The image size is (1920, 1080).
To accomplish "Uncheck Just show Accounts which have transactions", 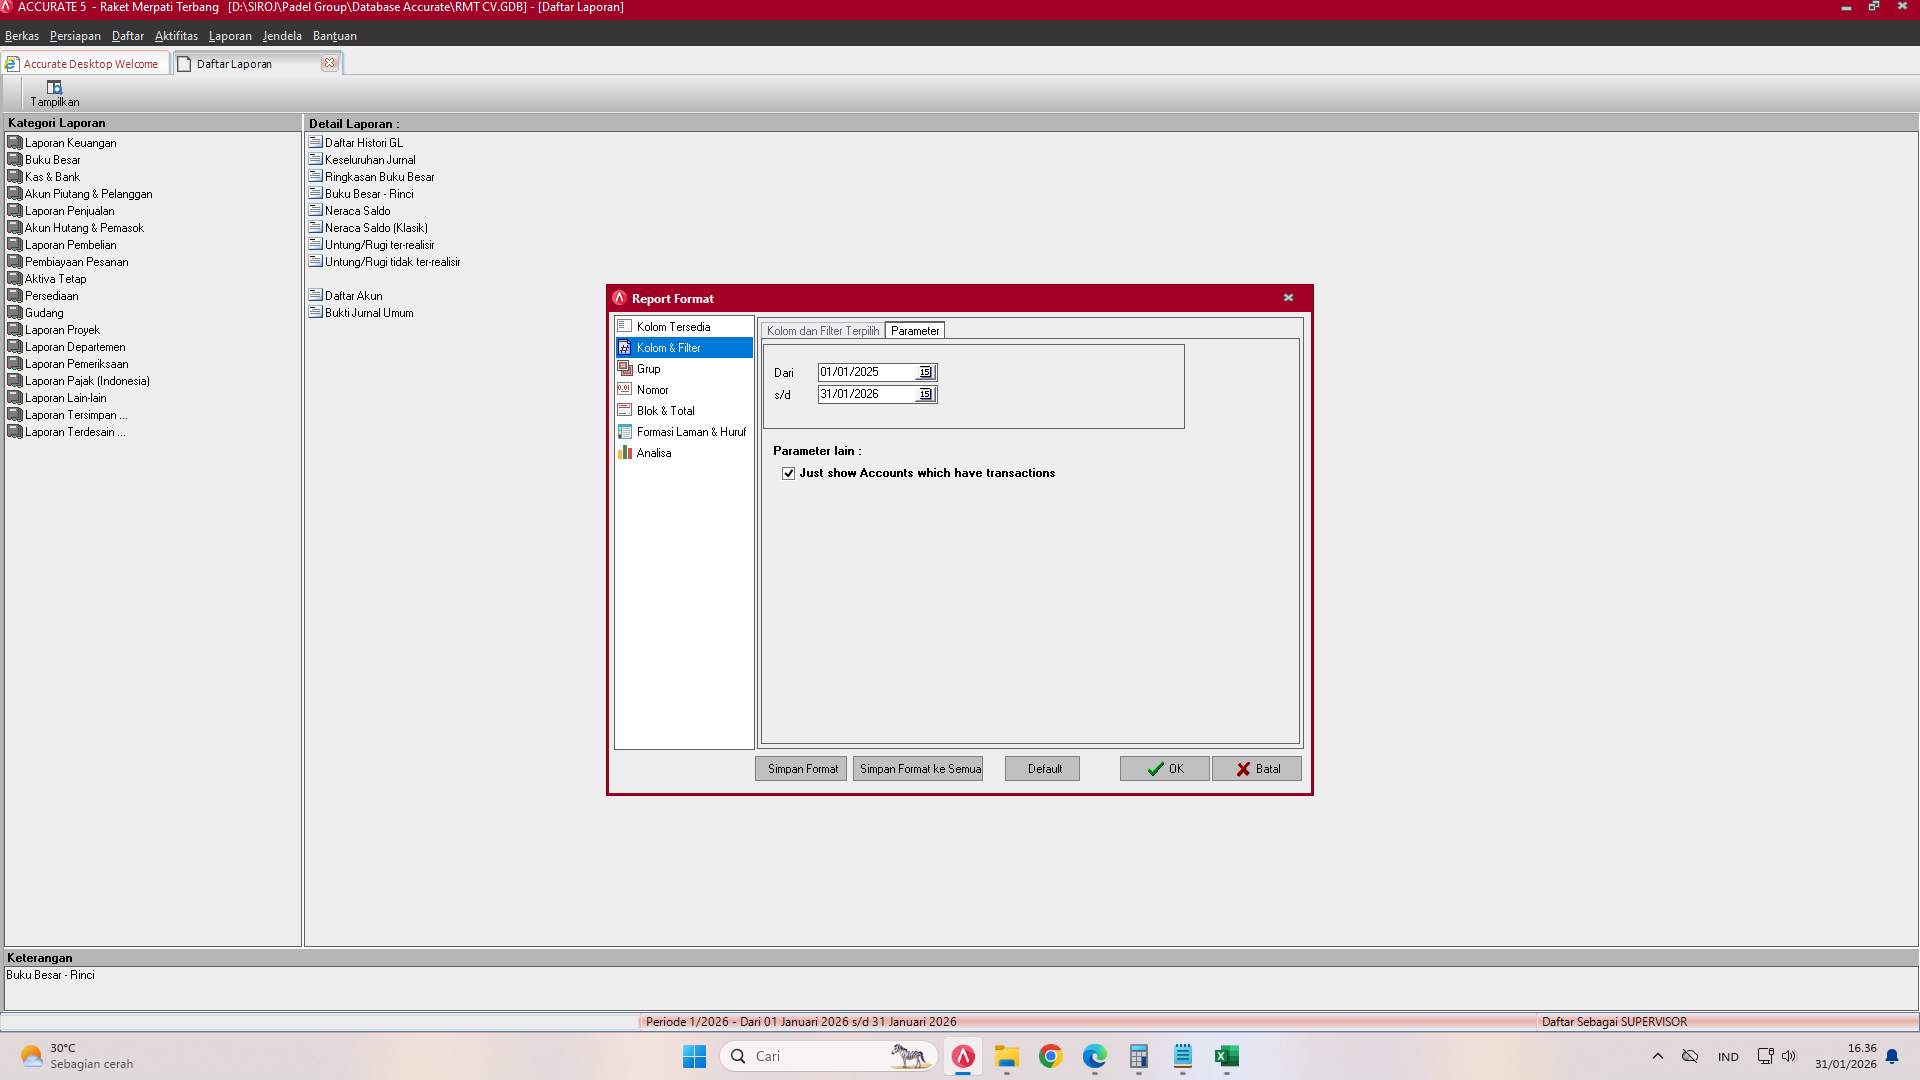I will 789,472.
